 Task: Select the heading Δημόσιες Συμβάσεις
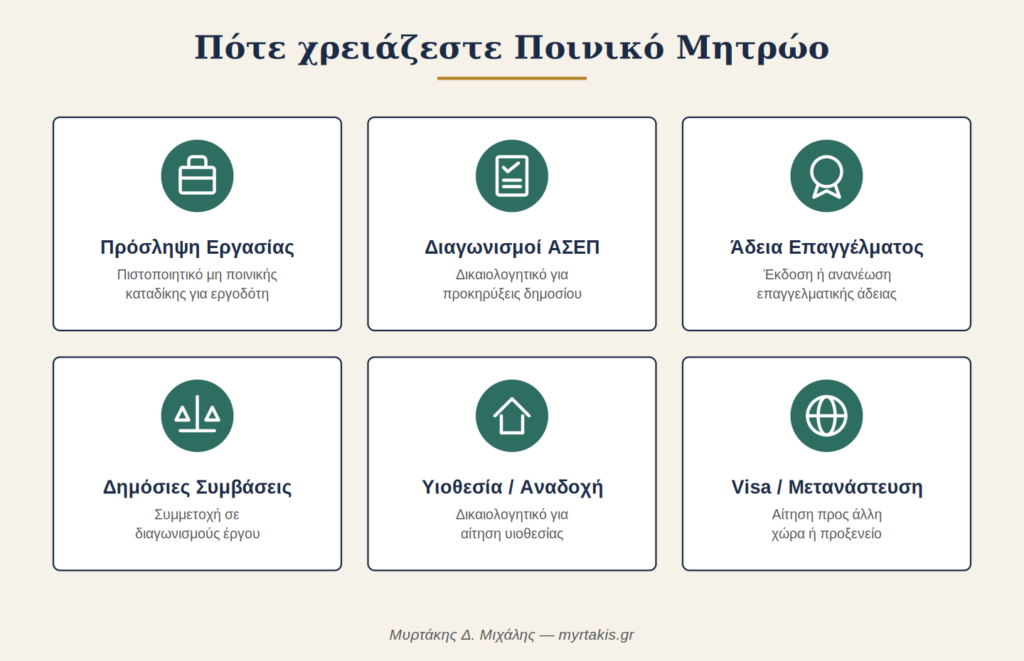coord(197,487)
